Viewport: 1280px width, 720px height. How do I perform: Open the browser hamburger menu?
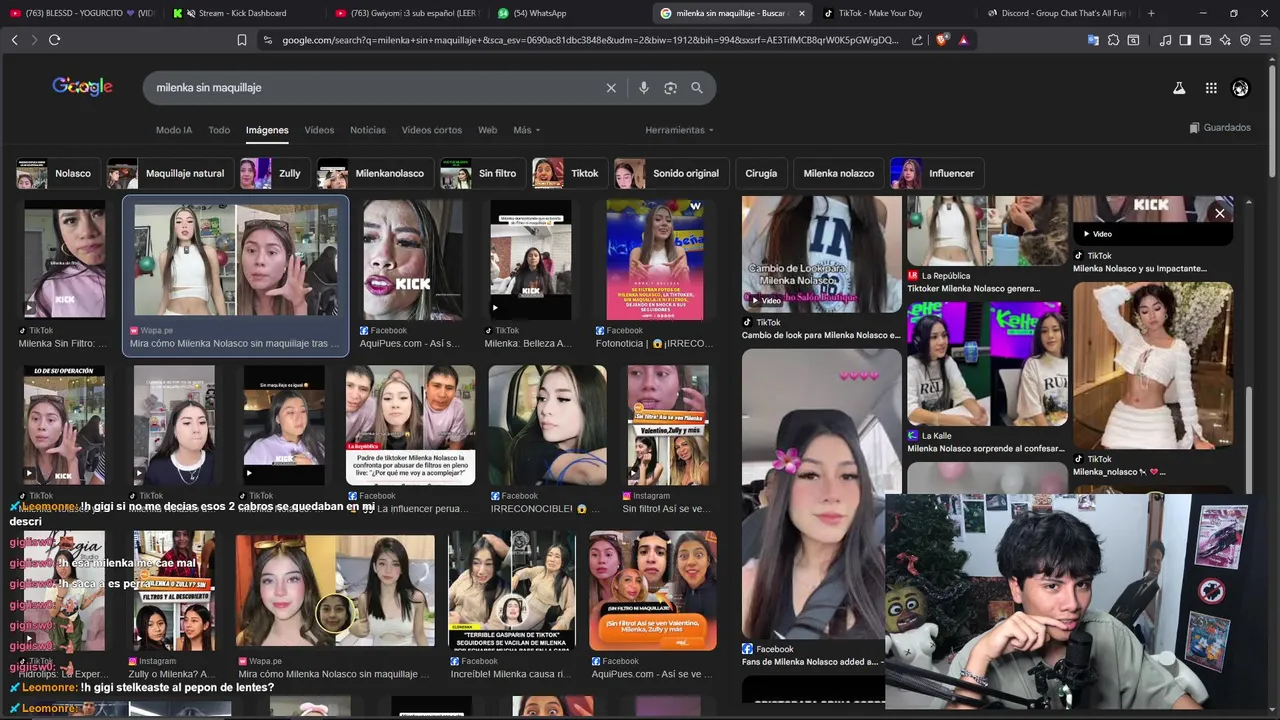coord(1265,40)
